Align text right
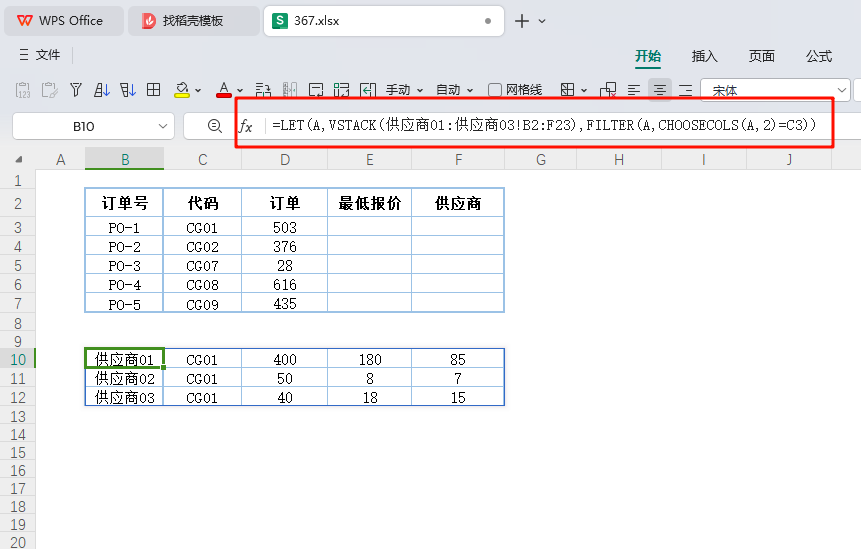The height and width of the screenshot is (549, 861). tap(685, 89)
